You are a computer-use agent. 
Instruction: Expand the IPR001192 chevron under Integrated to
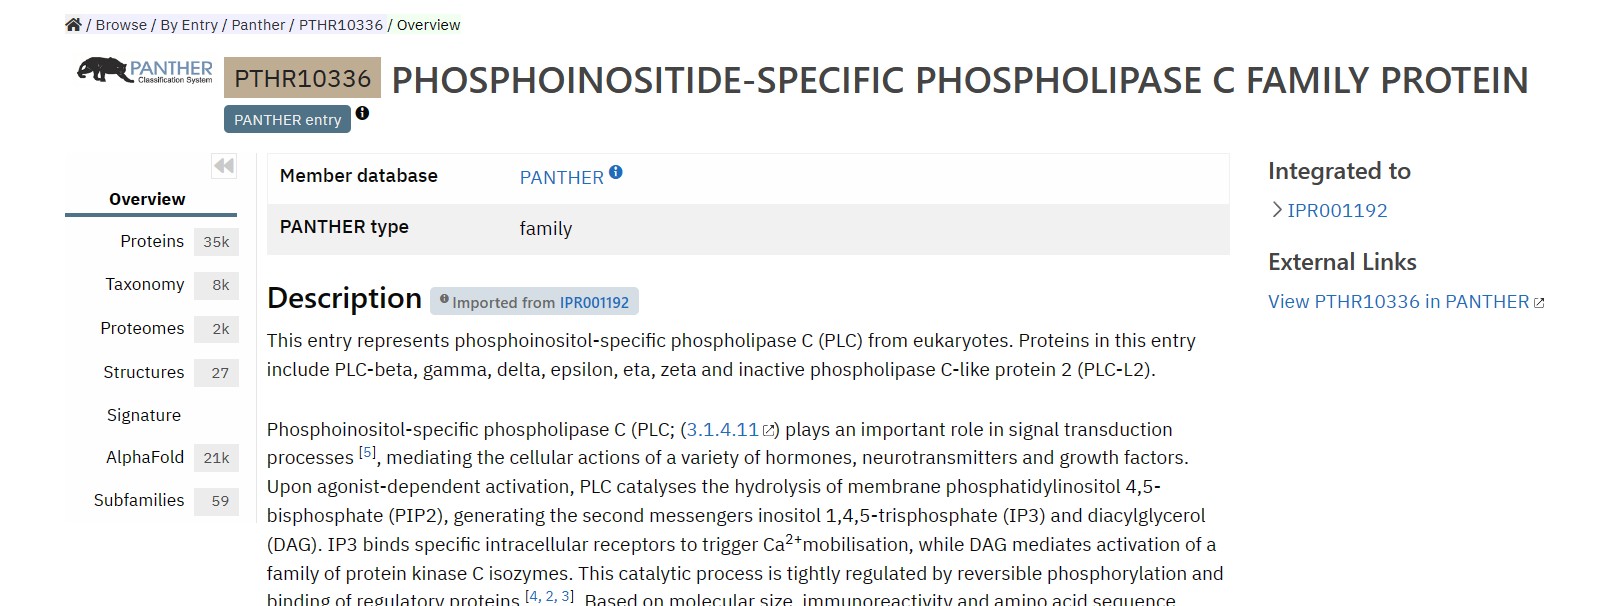pos(1277,210)
